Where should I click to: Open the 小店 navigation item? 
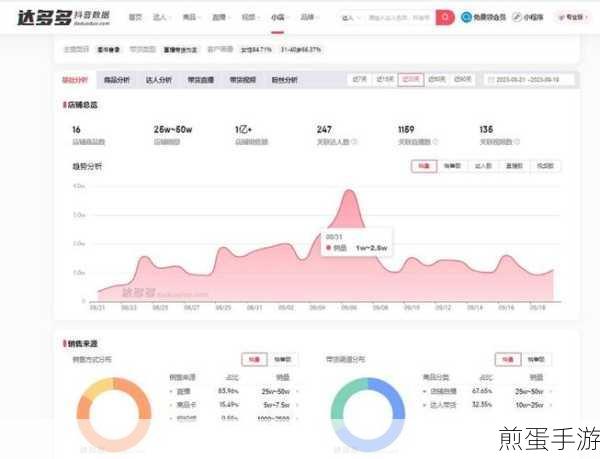[x=278, y=17]
